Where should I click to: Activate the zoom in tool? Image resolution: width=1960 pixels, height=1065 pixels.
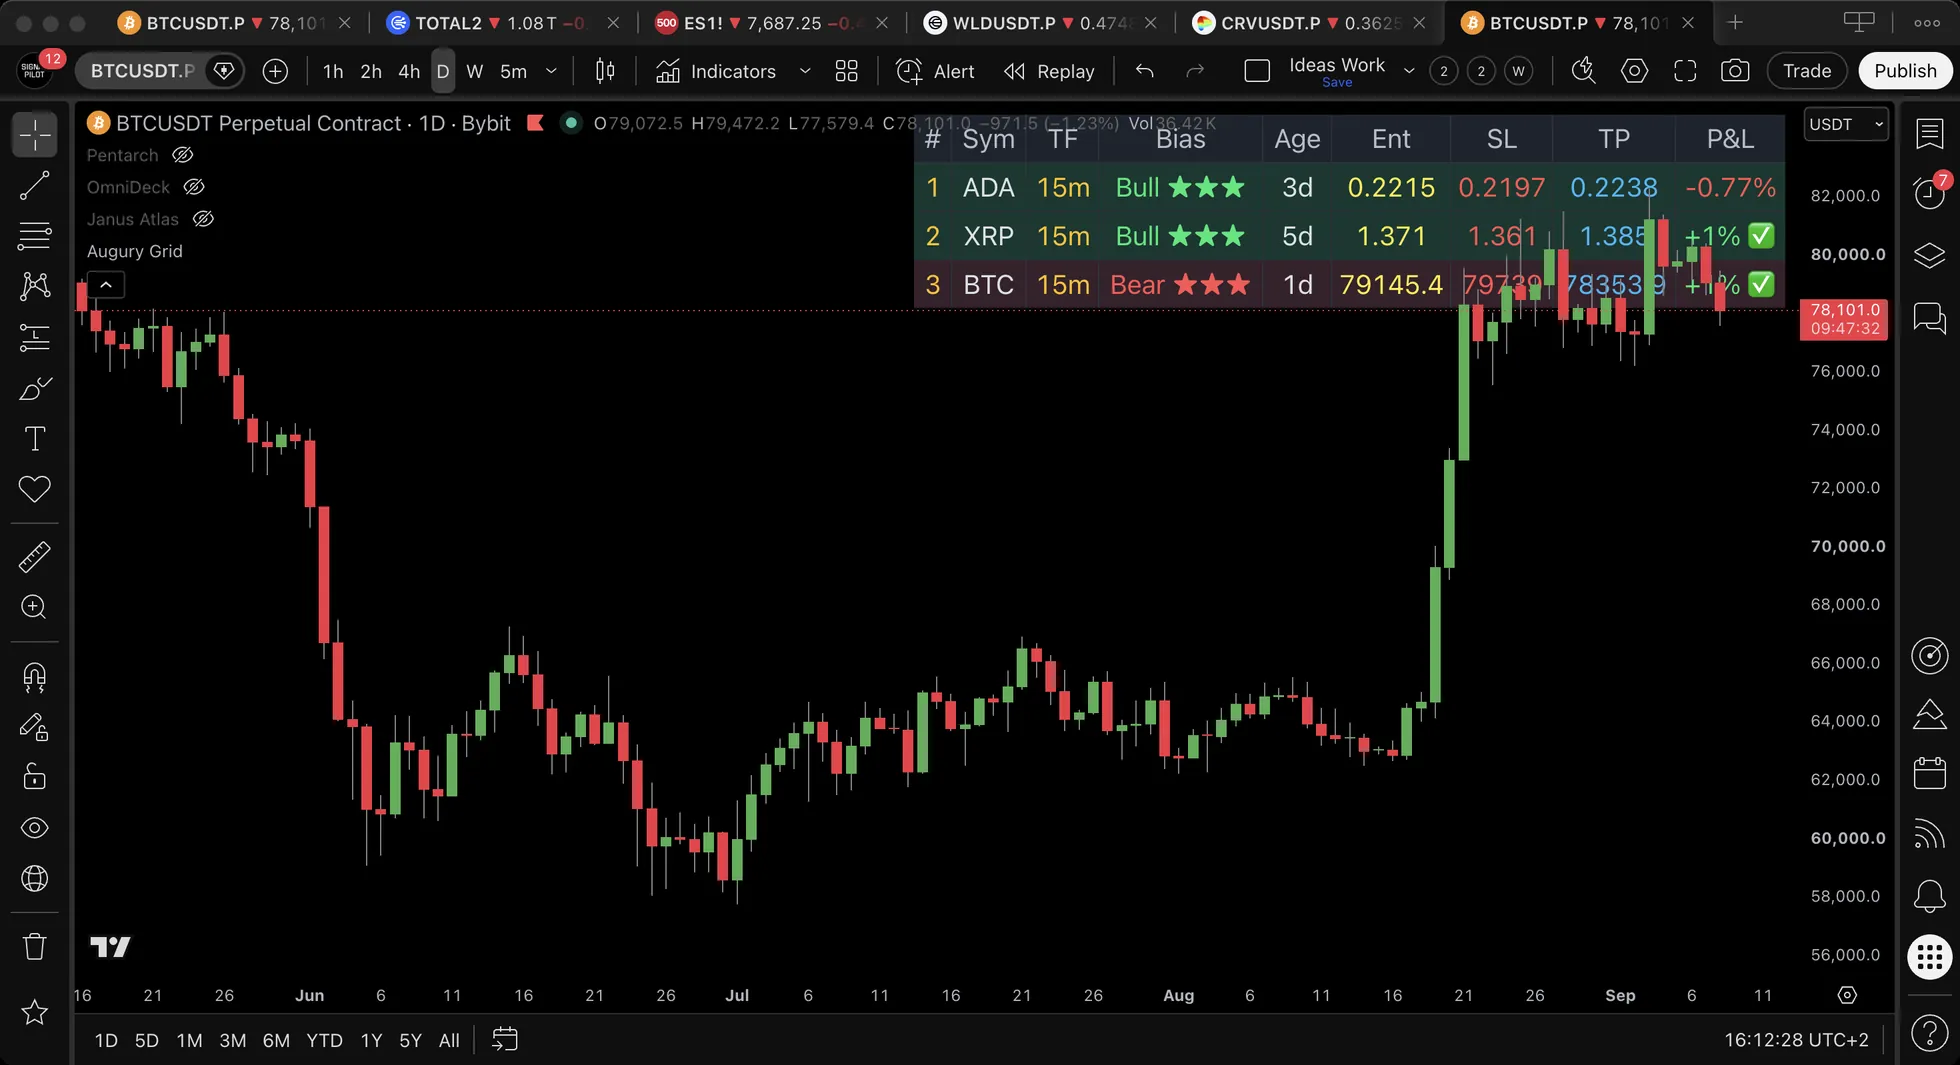(34, 607)
